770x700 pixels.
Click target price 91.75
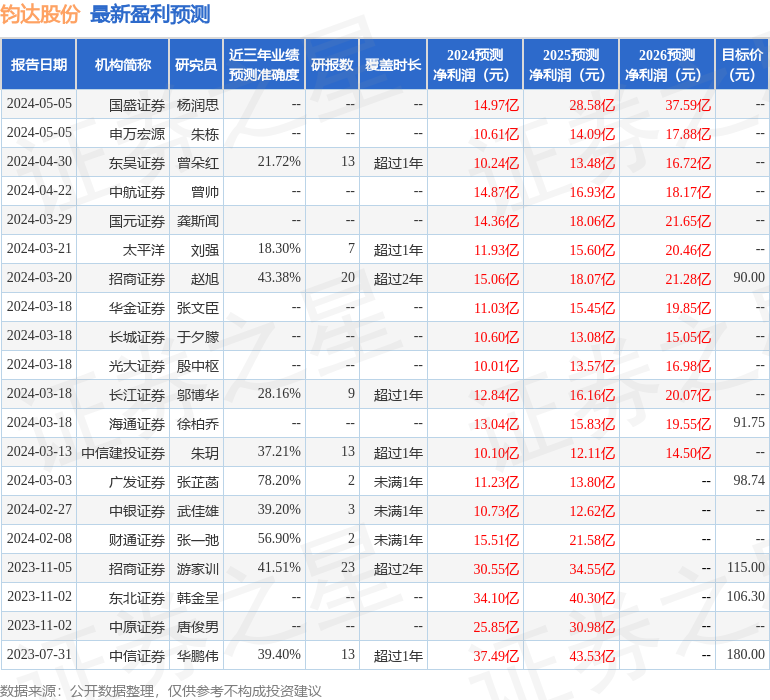(x=749, y=422)
